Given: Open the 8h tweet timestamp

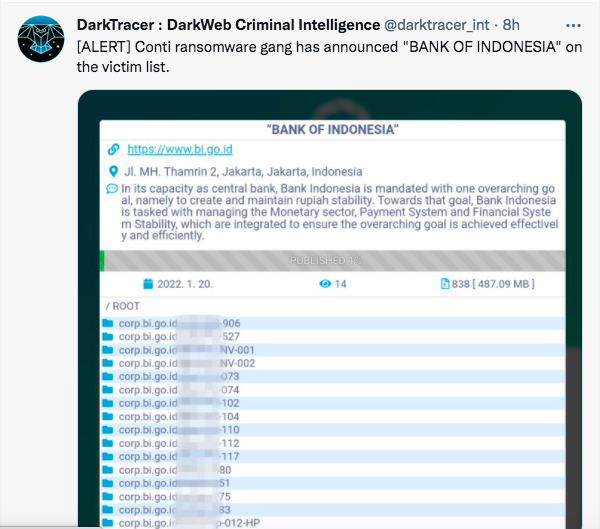Looking at the screenshot, I should [511, 25].
